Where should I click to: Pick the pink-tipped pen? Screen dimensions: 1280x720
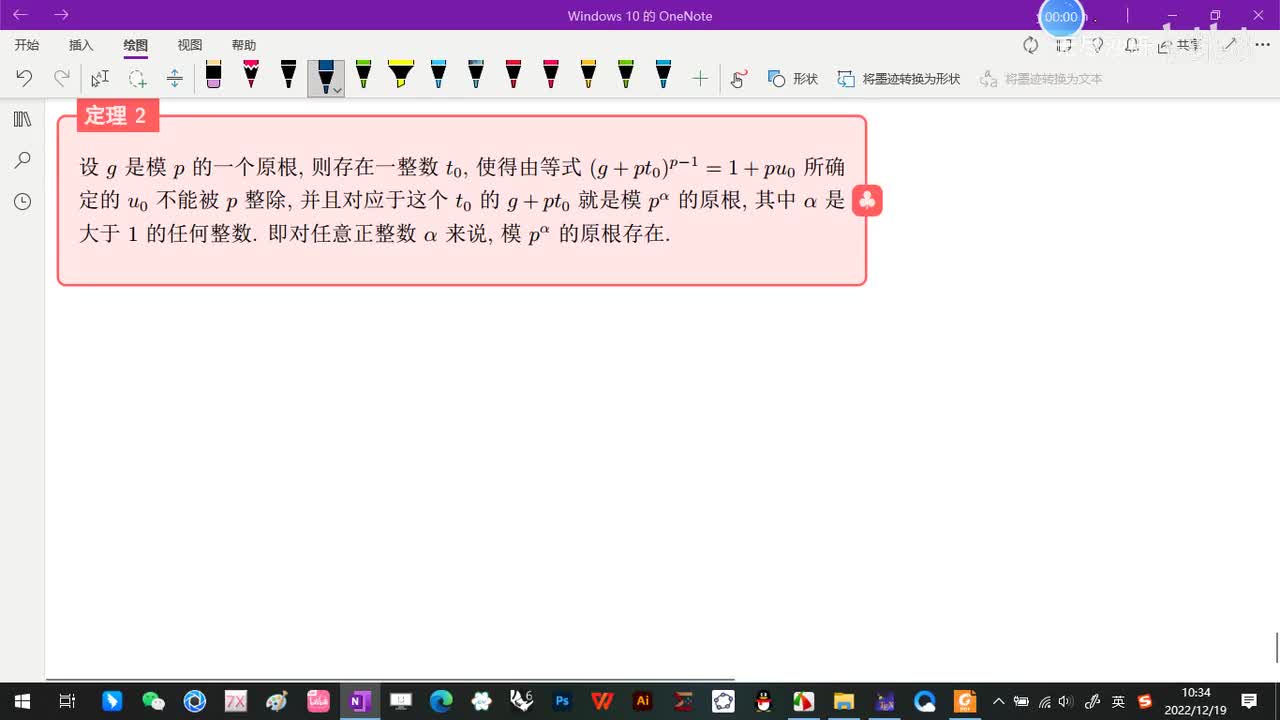[251, 75]
